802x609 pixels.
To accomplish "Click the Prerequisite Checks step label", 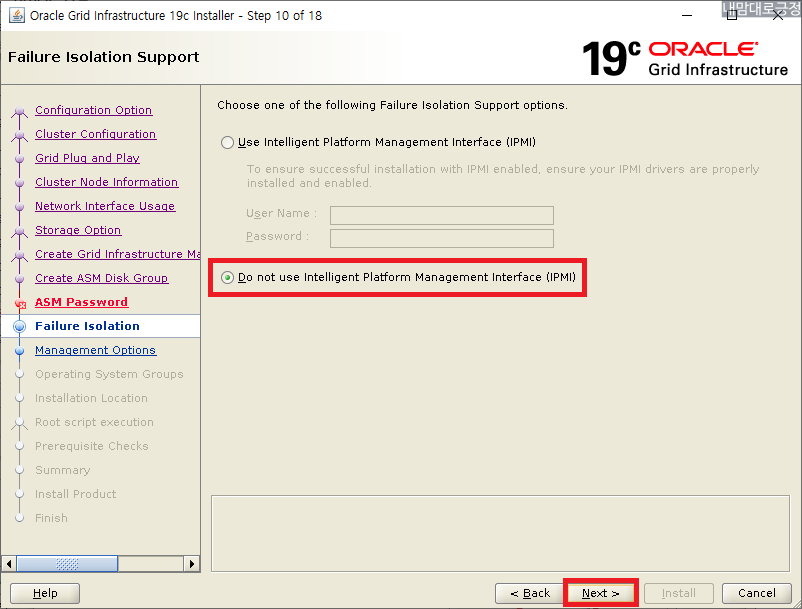I will click(92, 446).
